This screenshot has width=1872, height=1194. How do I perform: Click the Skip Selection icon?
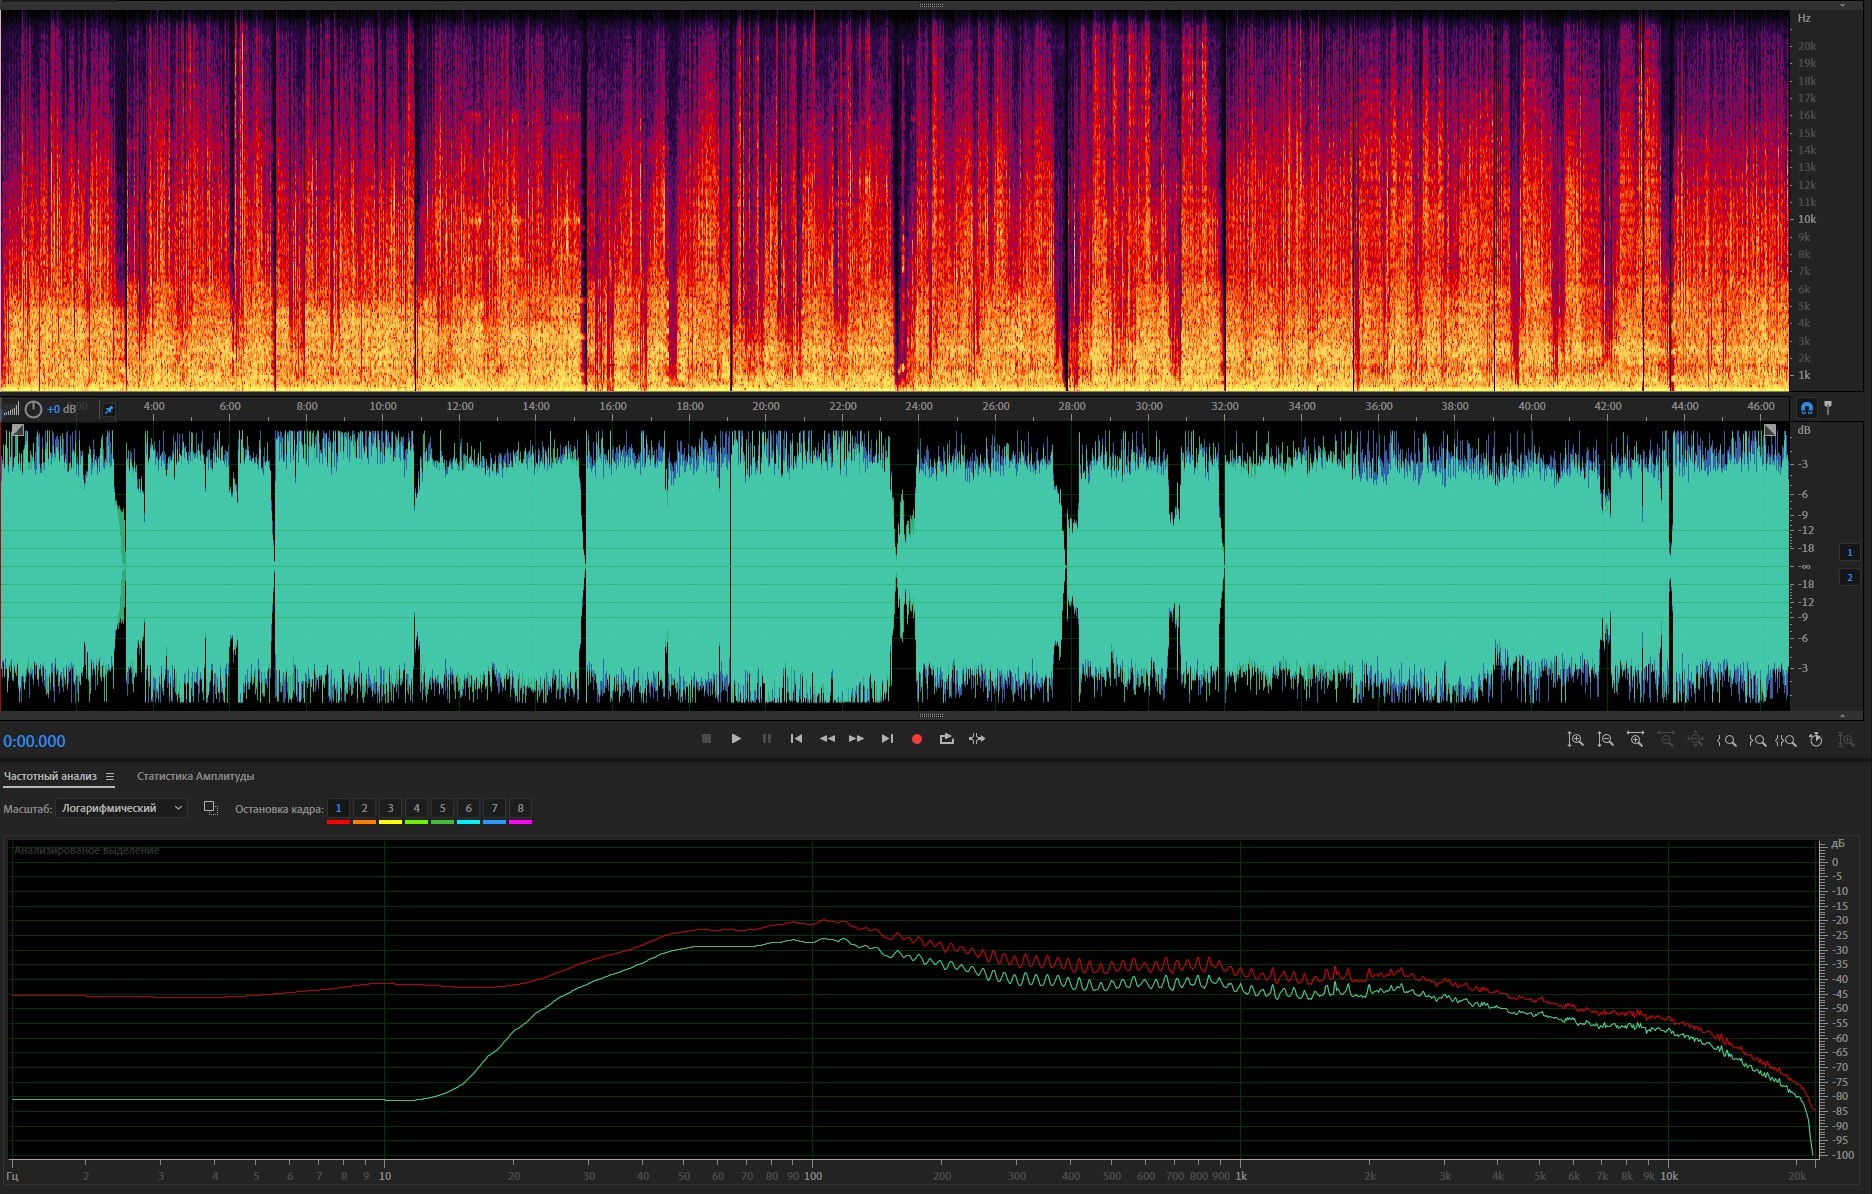977,739
